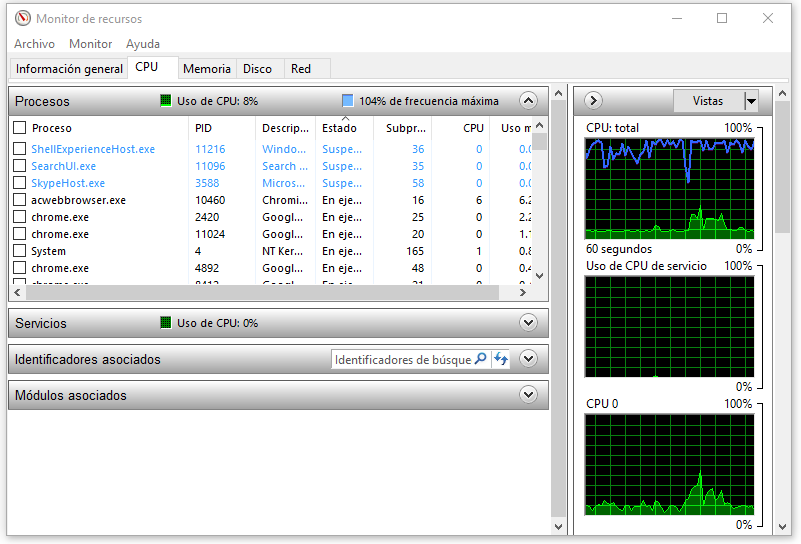The height and width of the screenshot is (544, 801).
Task: Sort by PID column header
Action: click(222, 128)
